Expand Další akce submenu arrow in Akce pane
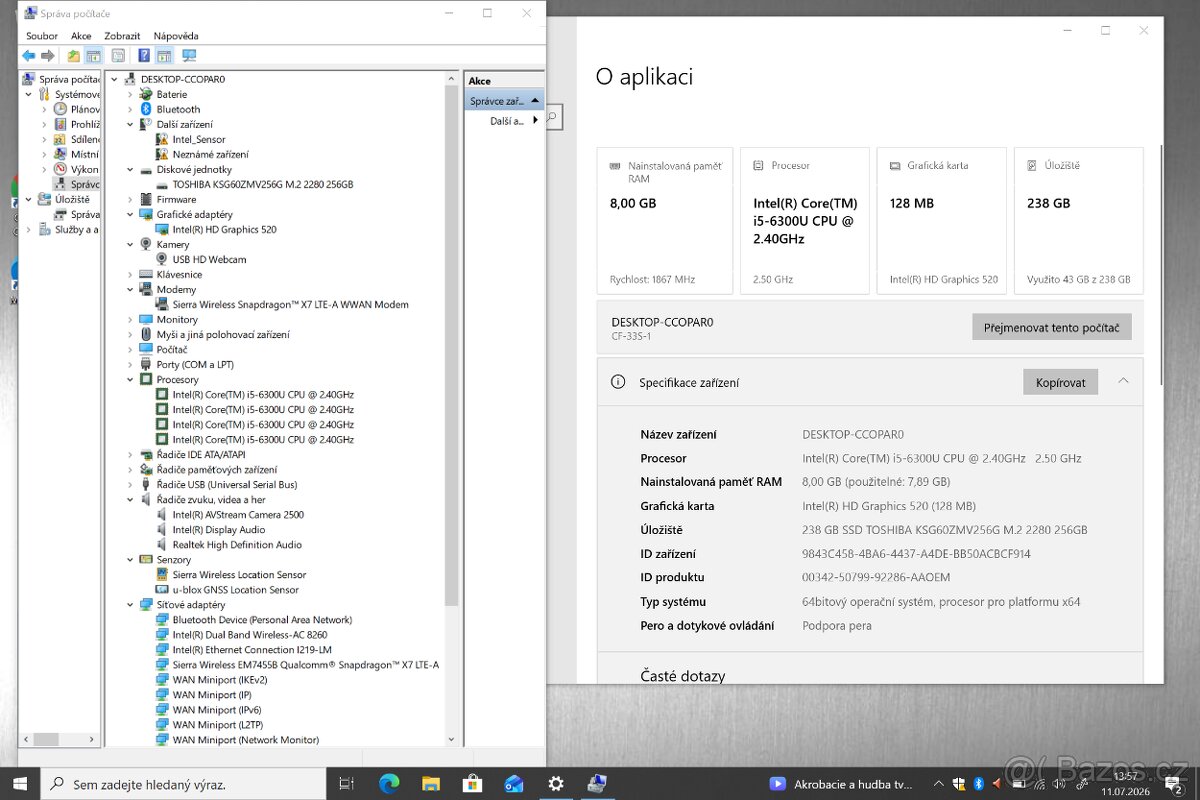Image resolution: width=1200 pixels, height=800 pixels. pyautogui.click(x=535, y=120)
